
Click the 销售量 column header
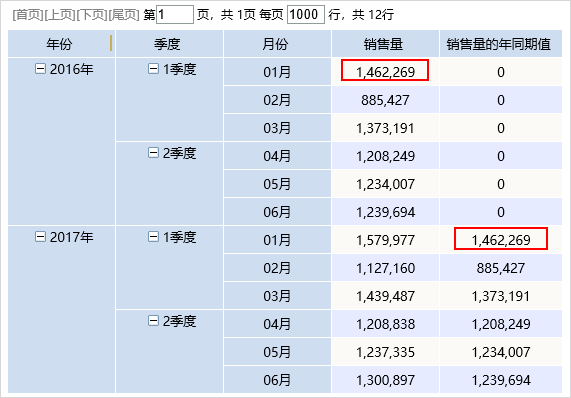pos(385,44)
